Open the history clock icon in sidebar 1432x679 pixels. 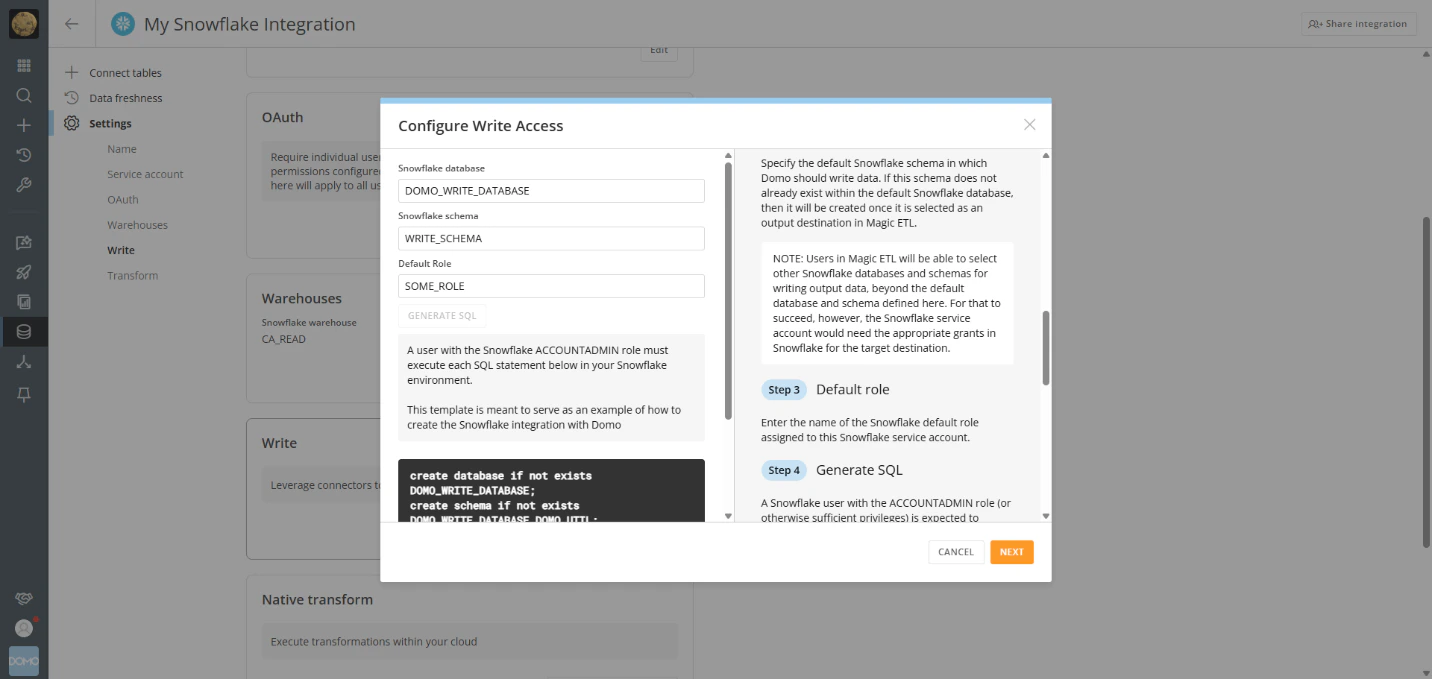(24, 155)
